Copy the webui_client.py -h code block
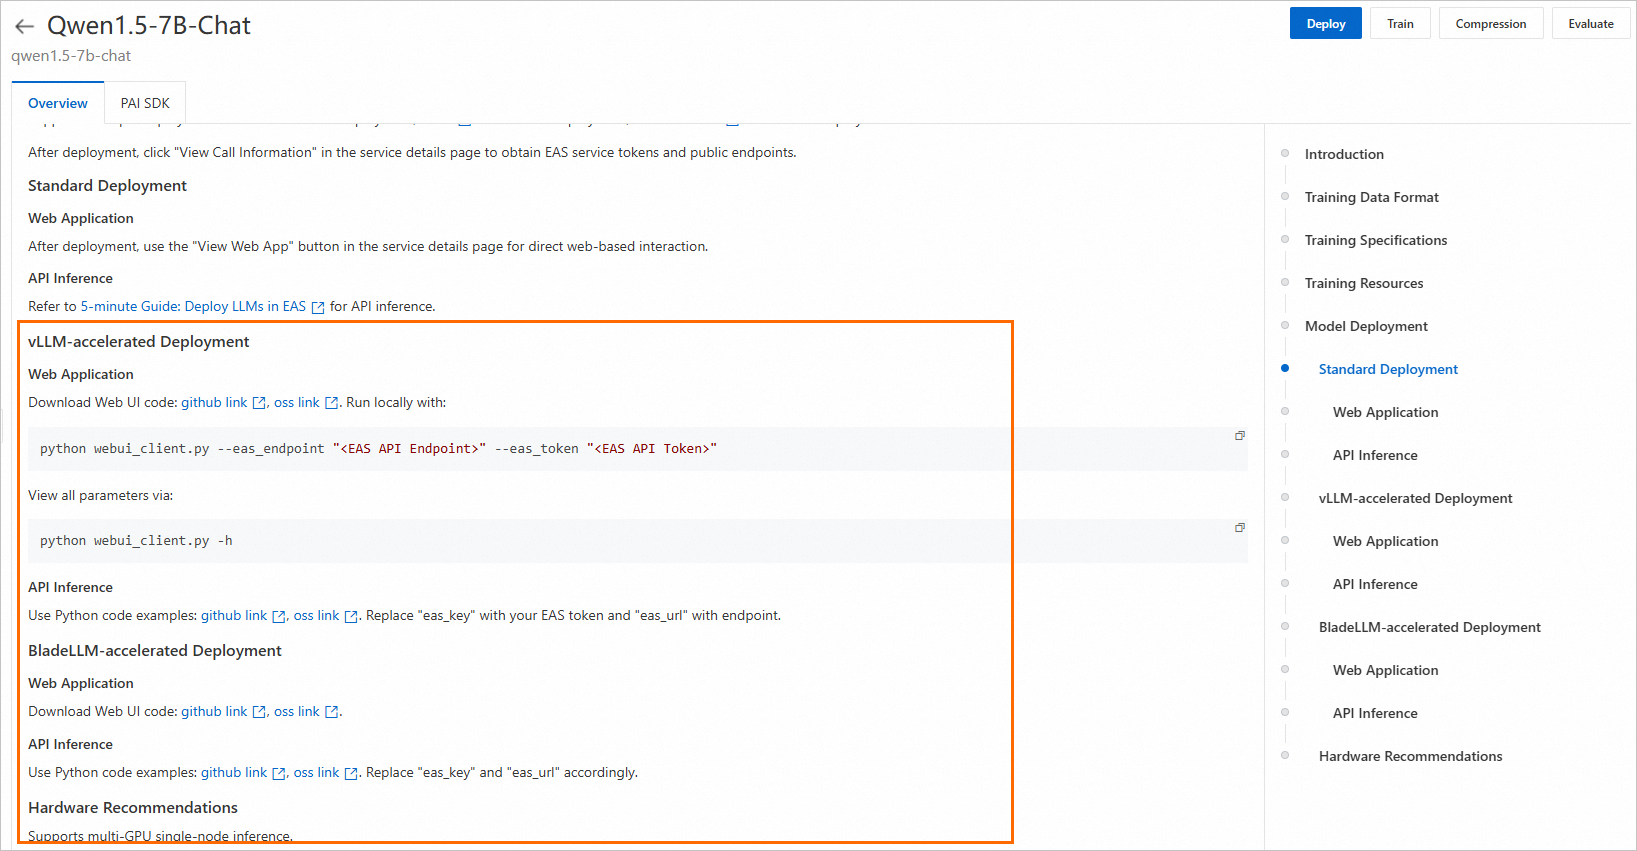This screenshot has width=1637, height=851. click(1240, 528)
